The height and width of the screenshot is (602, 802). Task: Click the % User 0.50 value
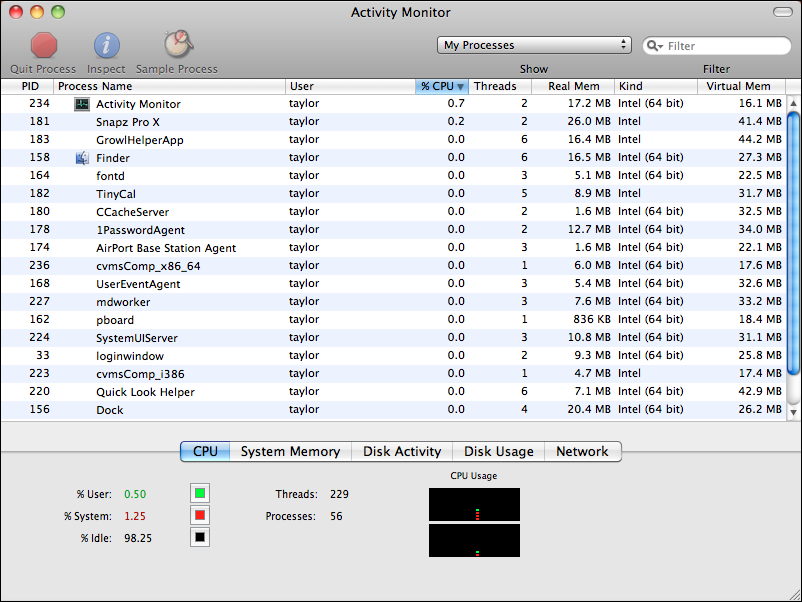click(135, 494)
